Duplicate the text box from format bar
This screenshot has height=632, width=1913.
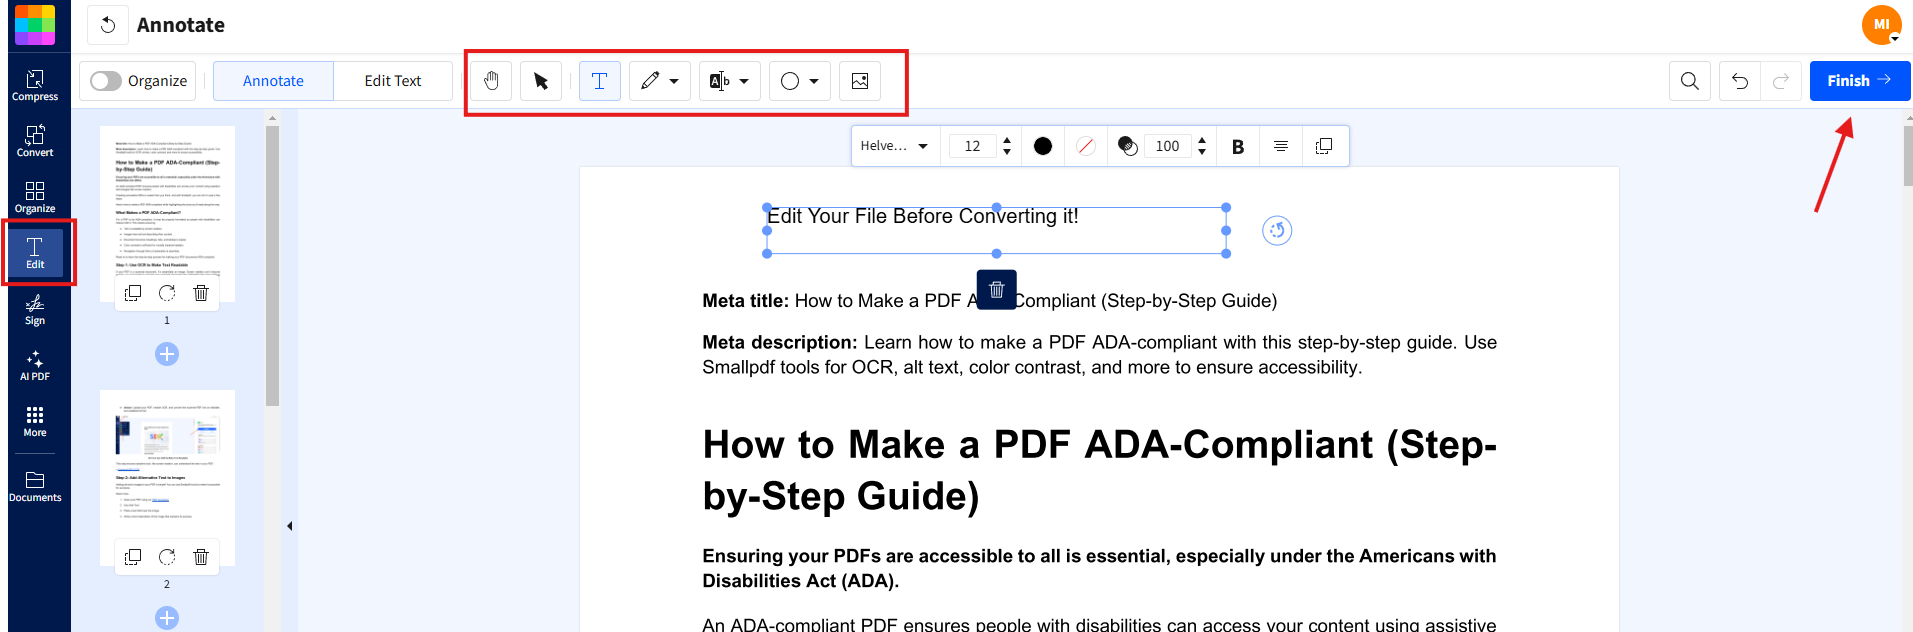pos(1324,146)
